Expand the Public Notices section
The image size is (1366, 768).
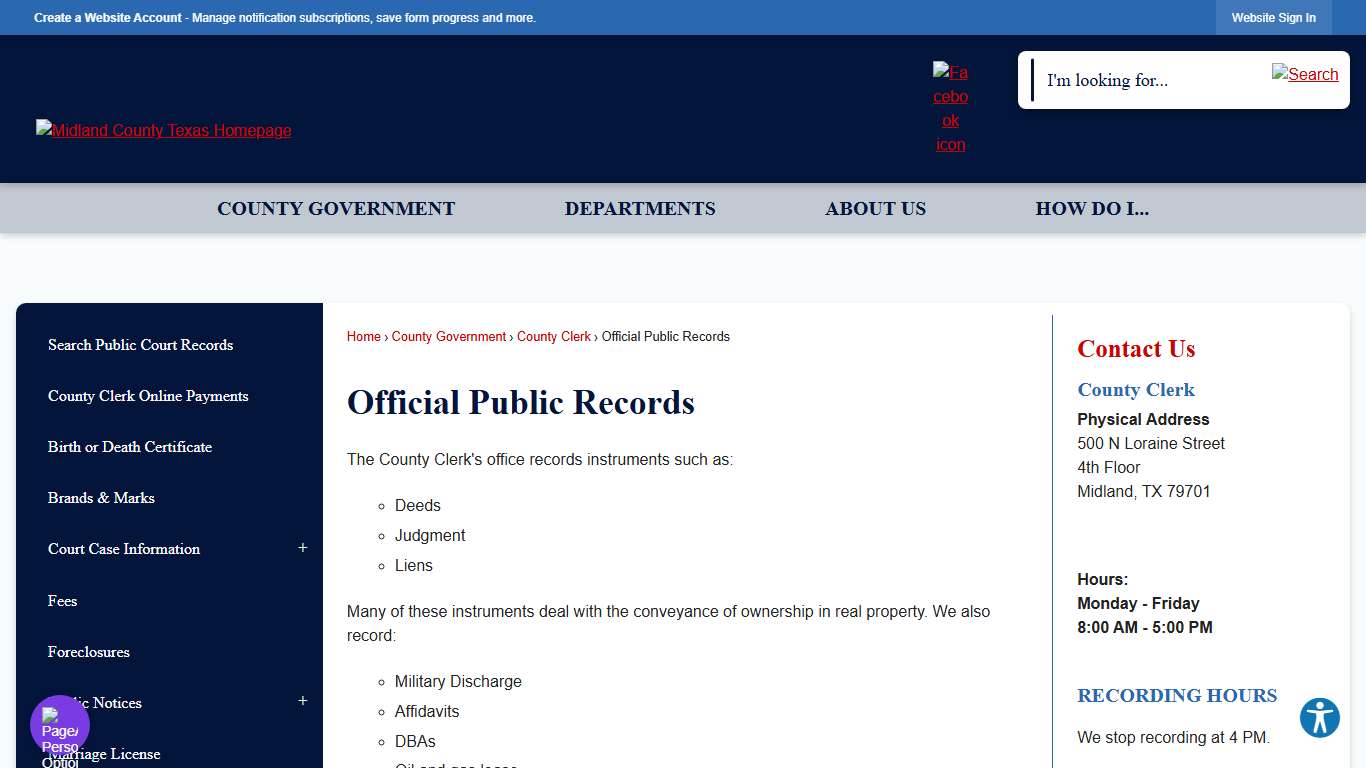click(x=302, y=700)
